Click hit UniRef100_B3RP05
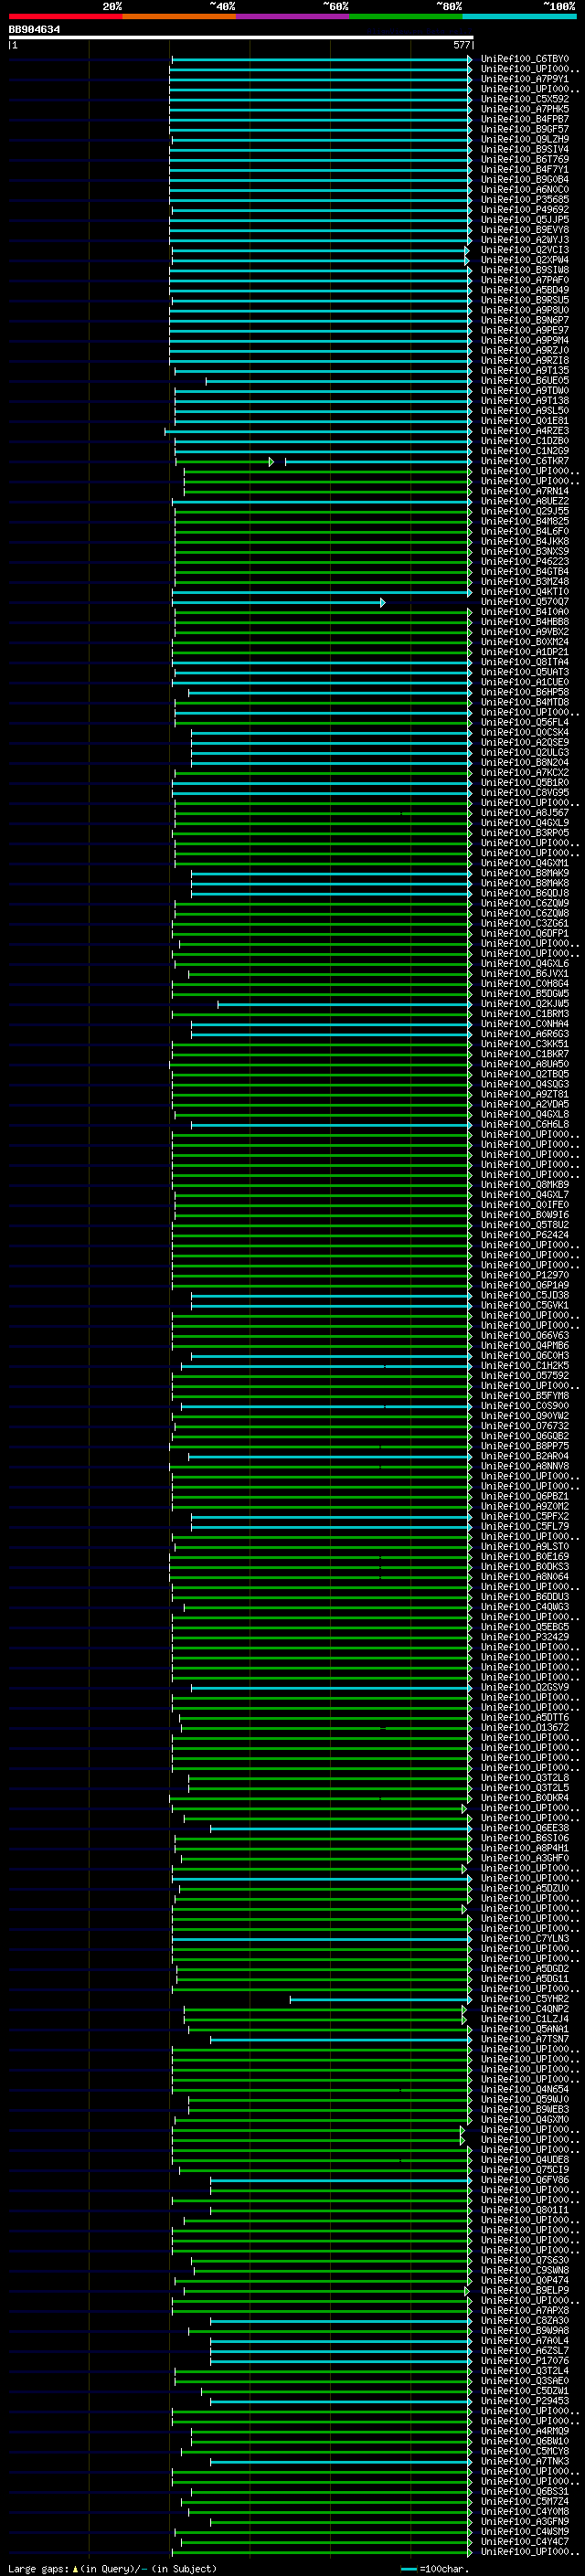 pyautogui.click(x=524, y=832)
